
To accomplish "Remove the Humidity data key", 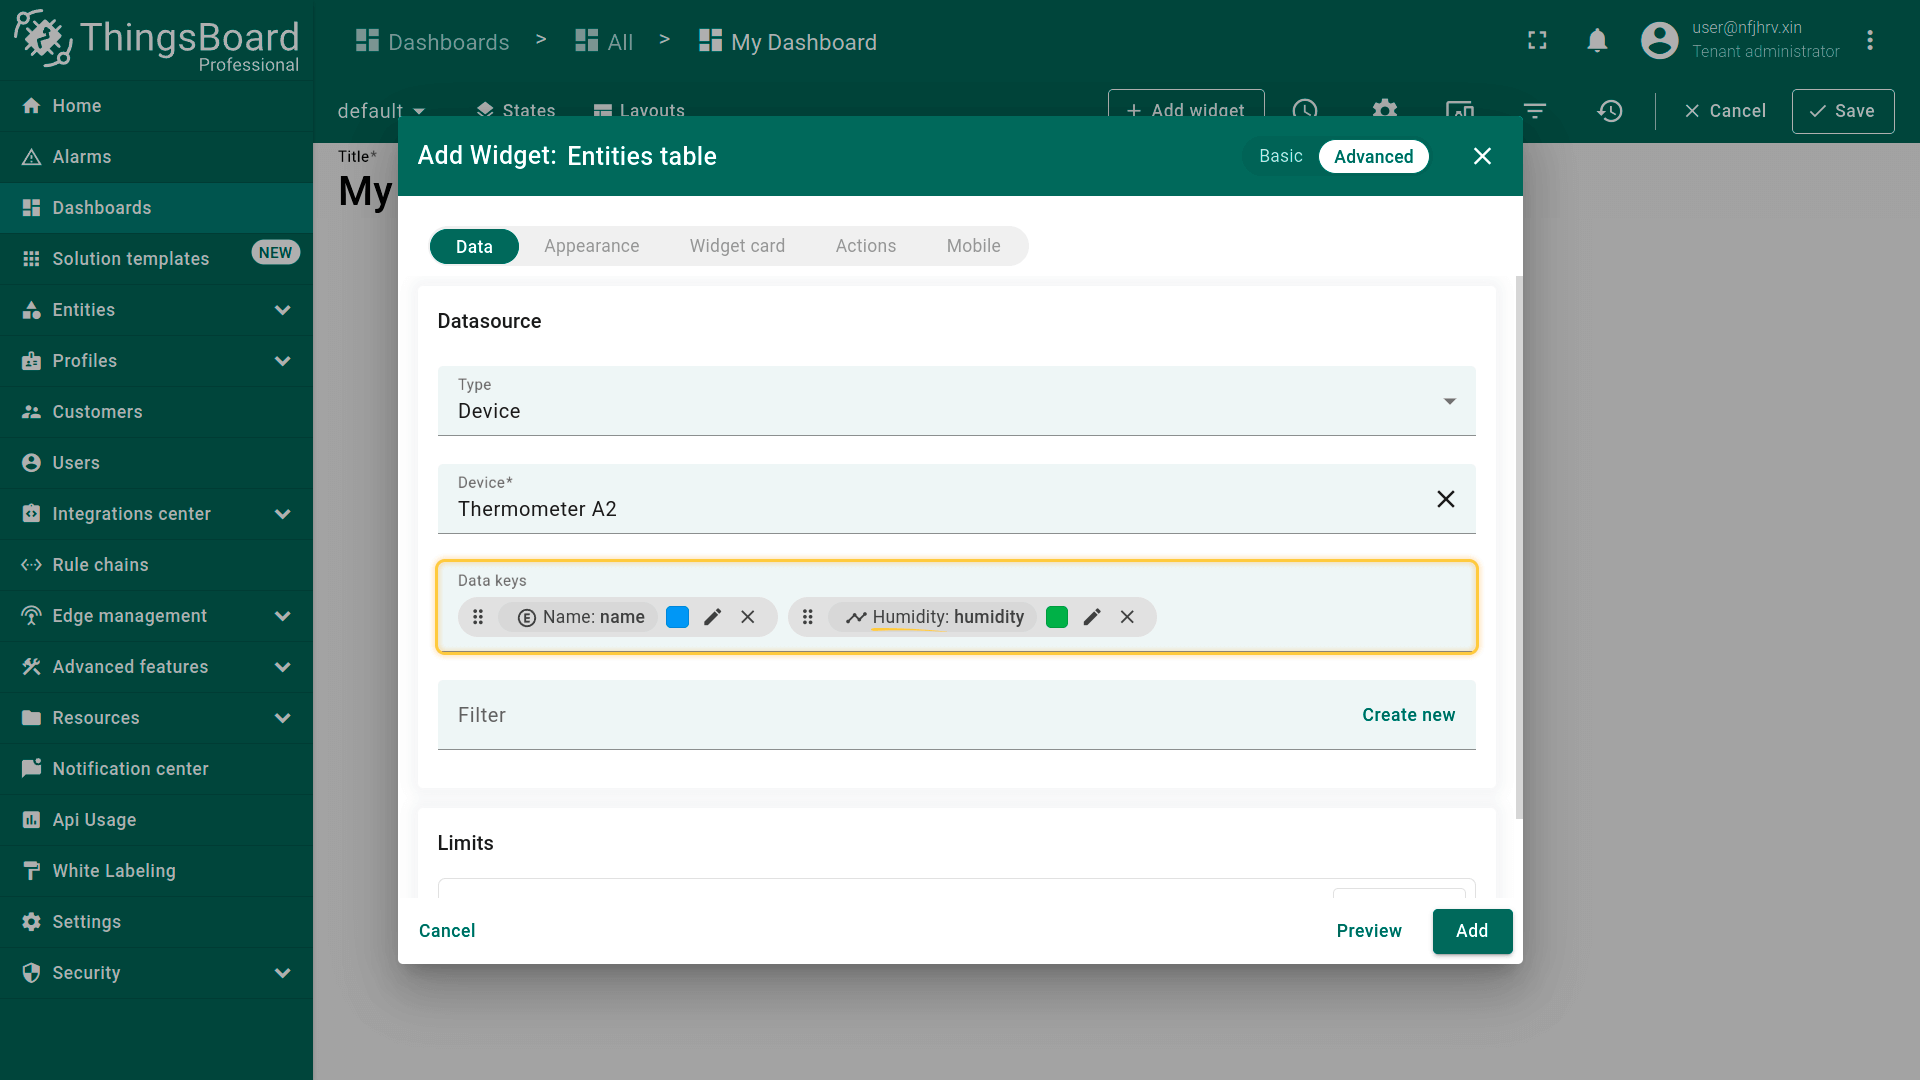I will pyautogui.click(x=1127, y=617).
